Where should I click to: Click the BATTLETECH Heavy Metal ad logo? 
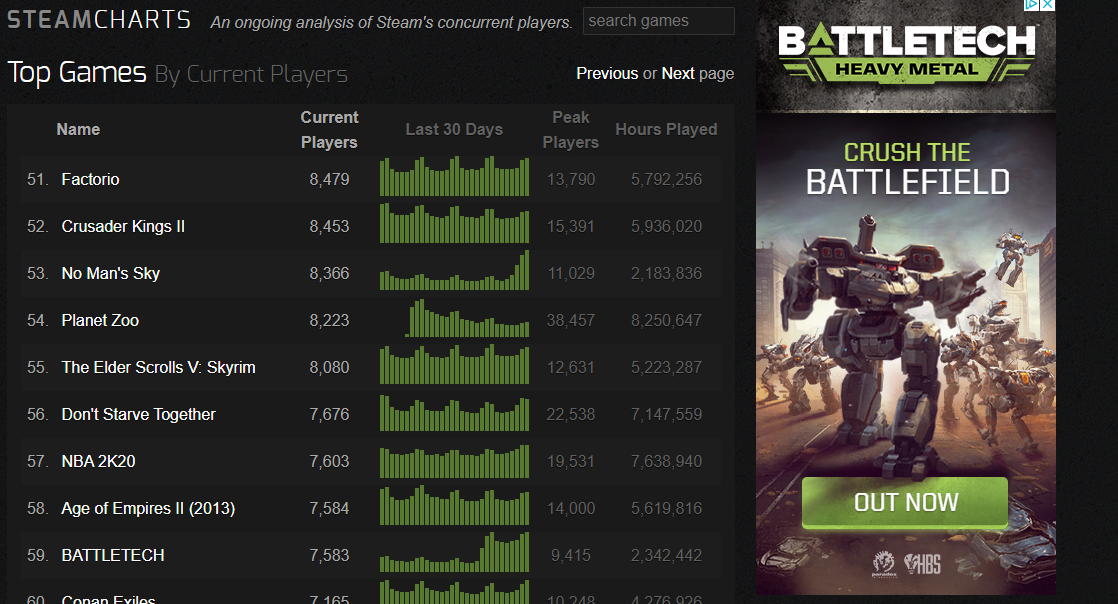[906, 51]
